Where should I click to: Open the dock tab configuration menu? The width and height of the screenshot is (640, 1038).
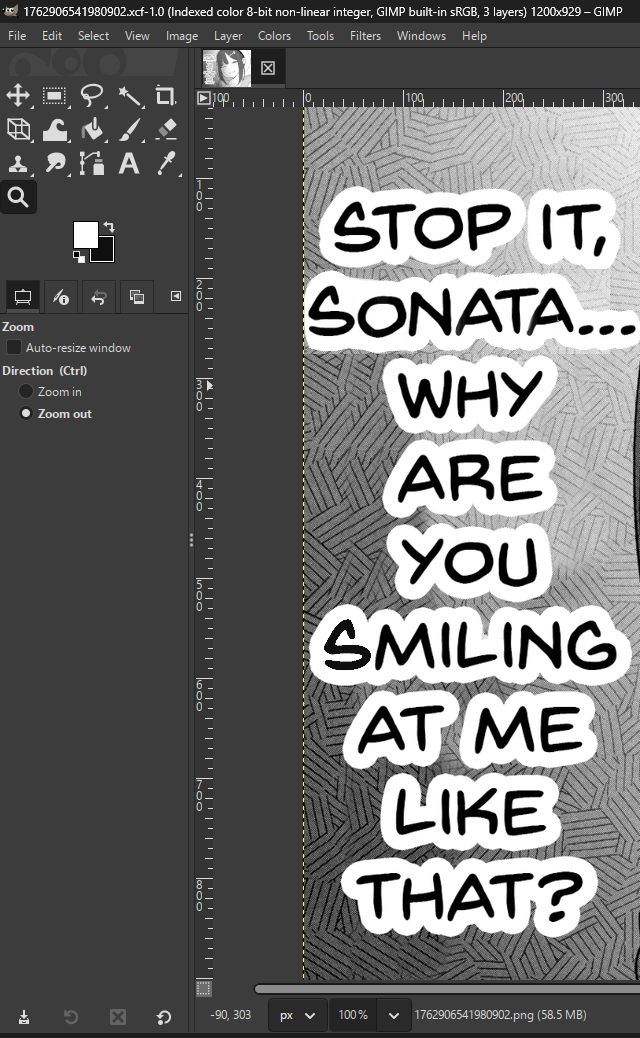(175, 296)
